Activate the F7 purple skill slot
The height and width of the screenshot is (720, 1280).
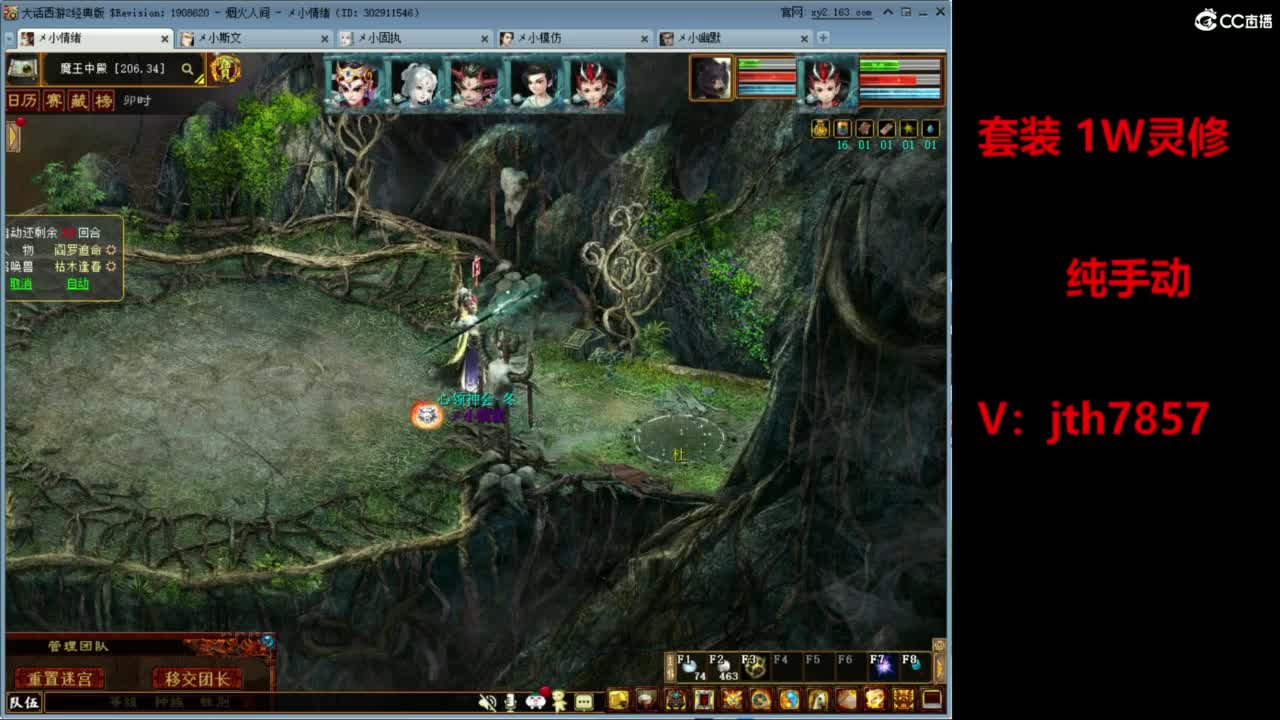click(882, 667)
